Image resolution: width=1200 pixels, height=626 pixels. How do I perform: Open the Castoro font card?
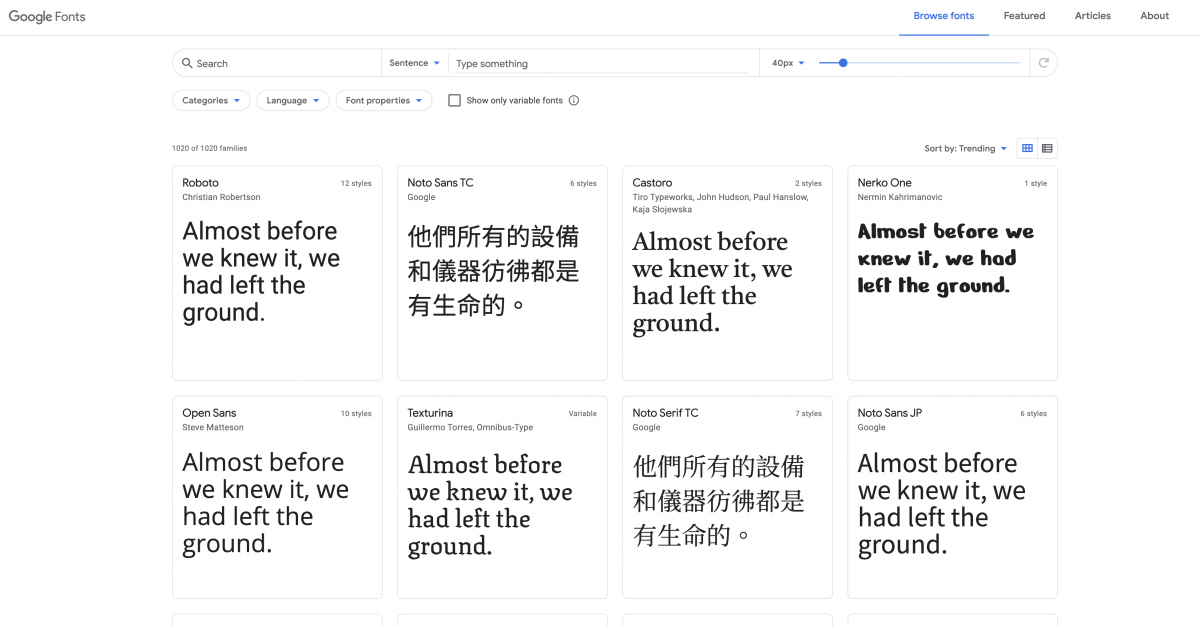pos(727,273)
